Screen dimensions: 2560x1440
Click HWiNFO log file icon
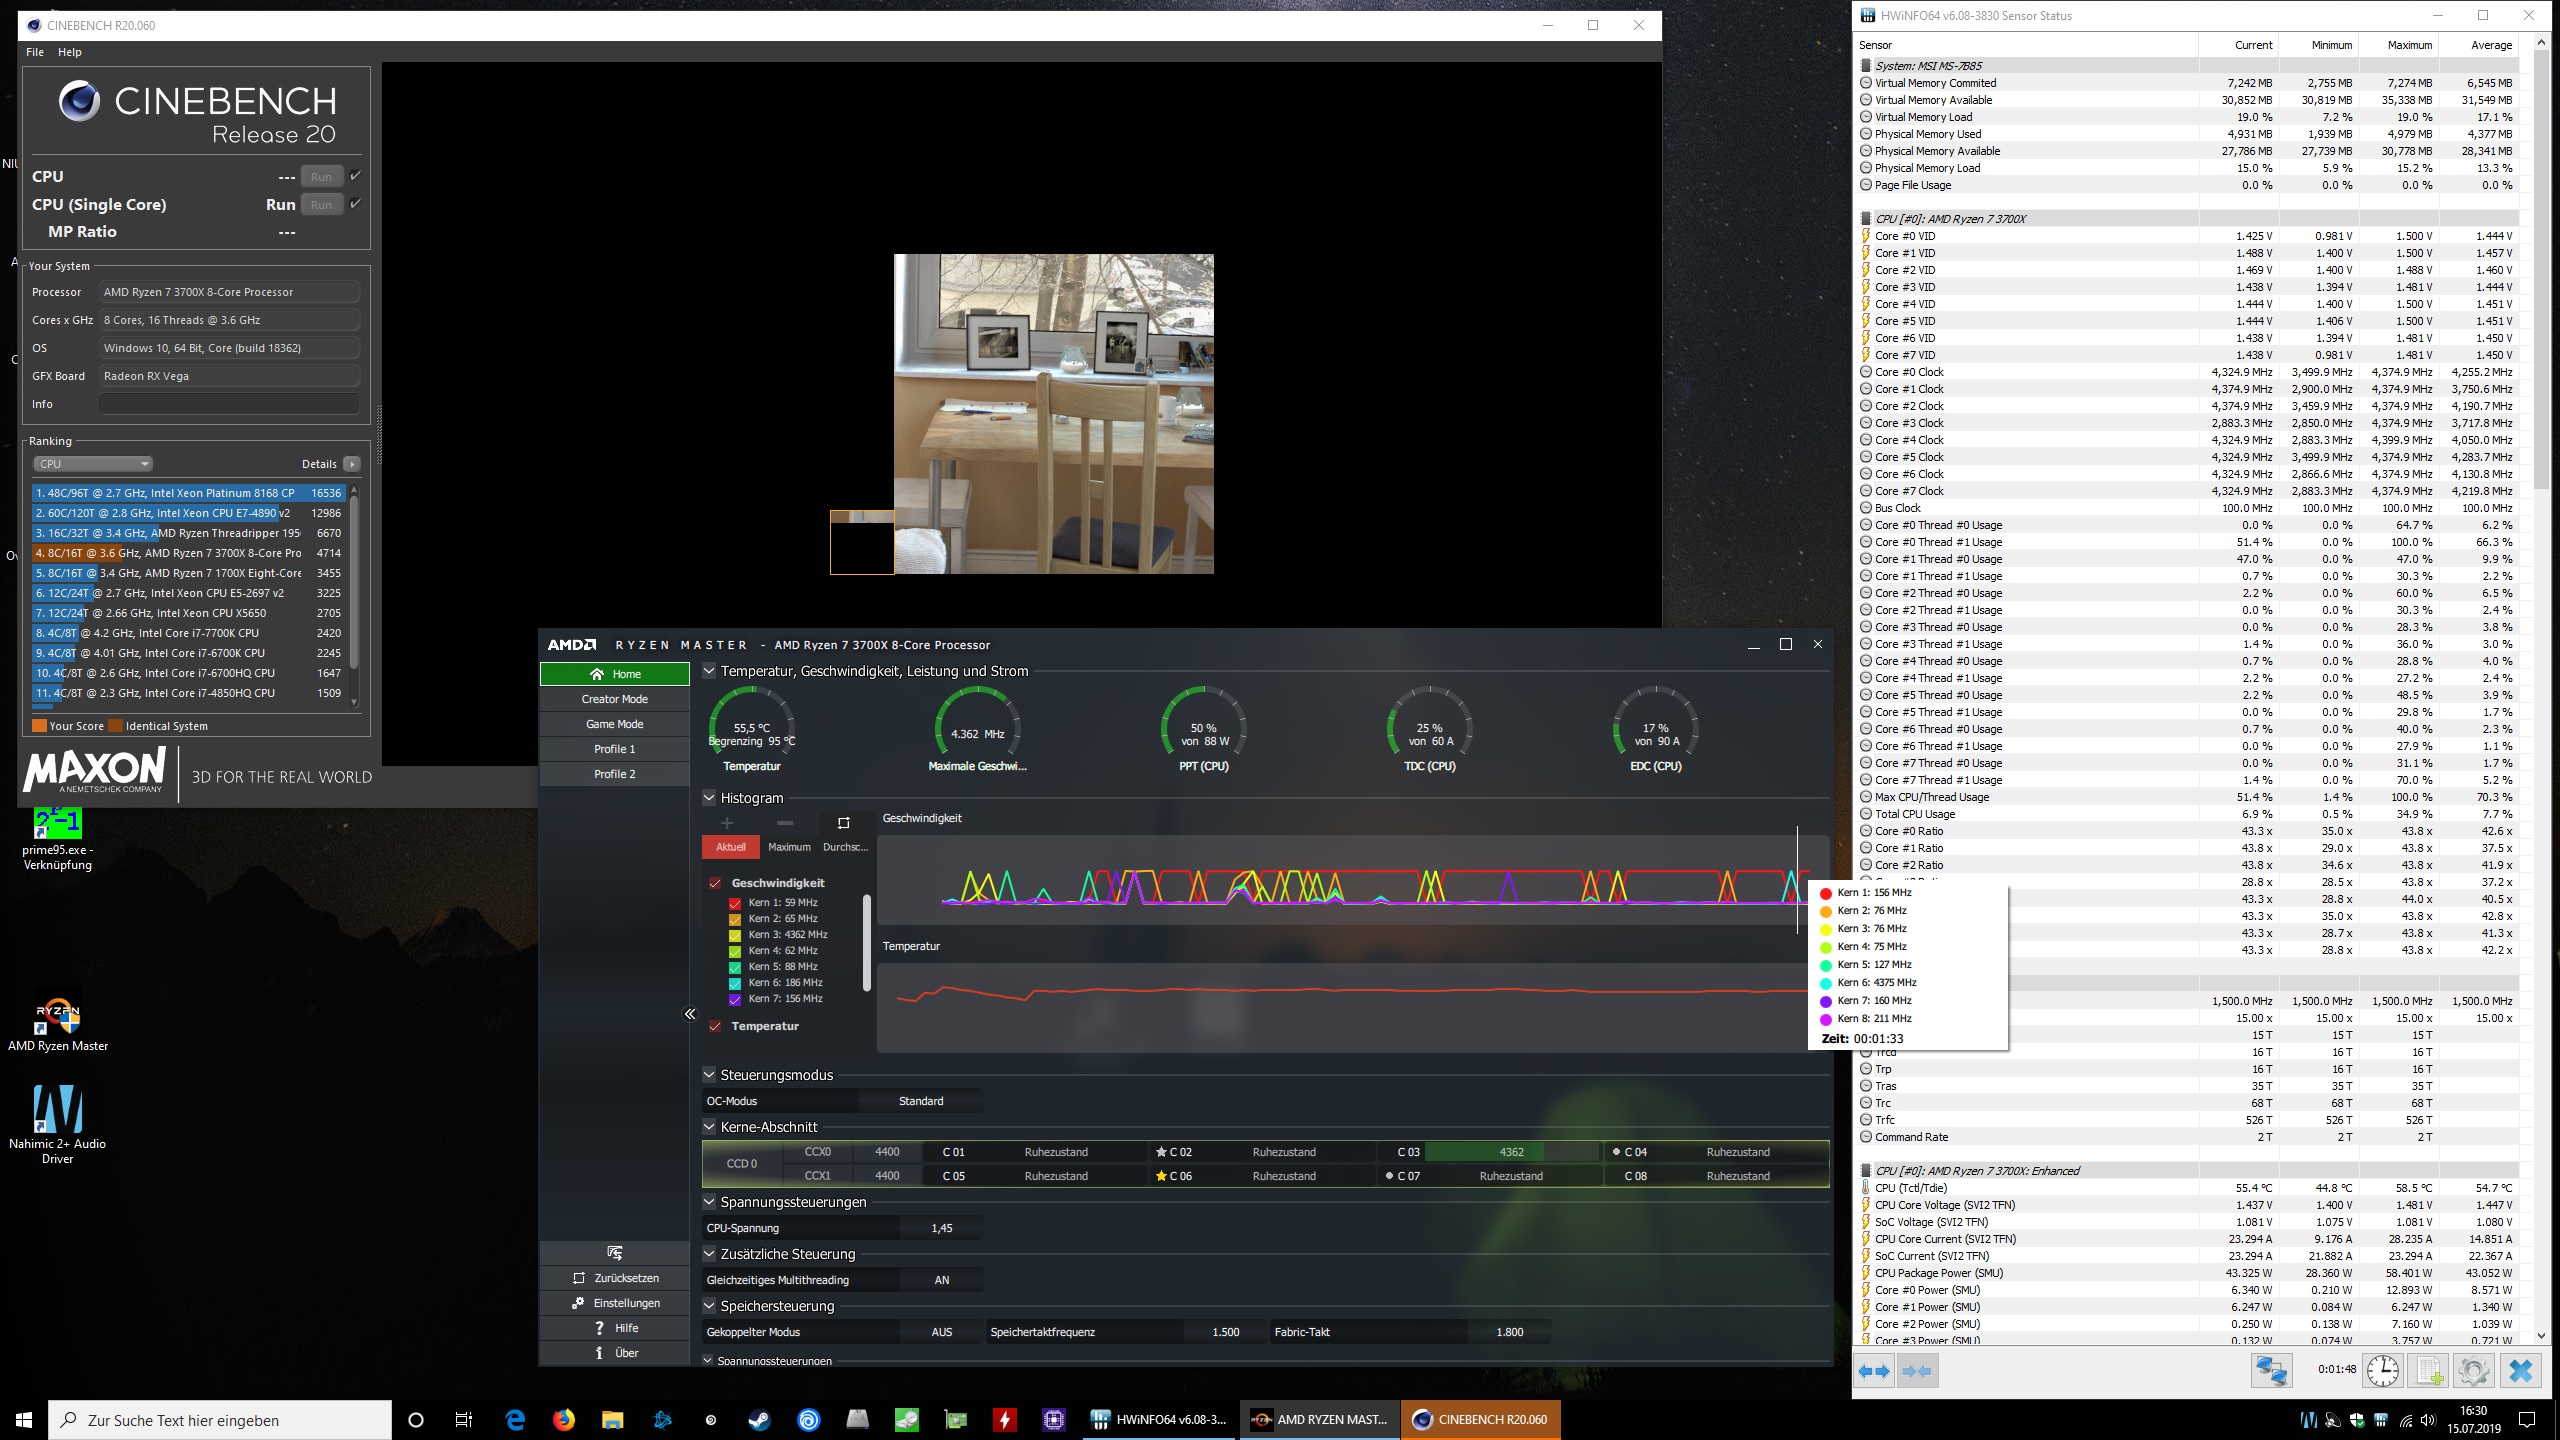(x=2429, y=1370)
